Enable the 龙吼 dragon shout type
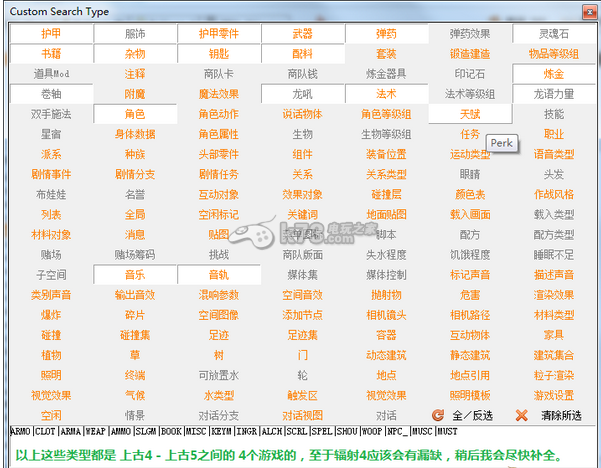This screenshot has height=468, width=601. (x=302, y=93)
